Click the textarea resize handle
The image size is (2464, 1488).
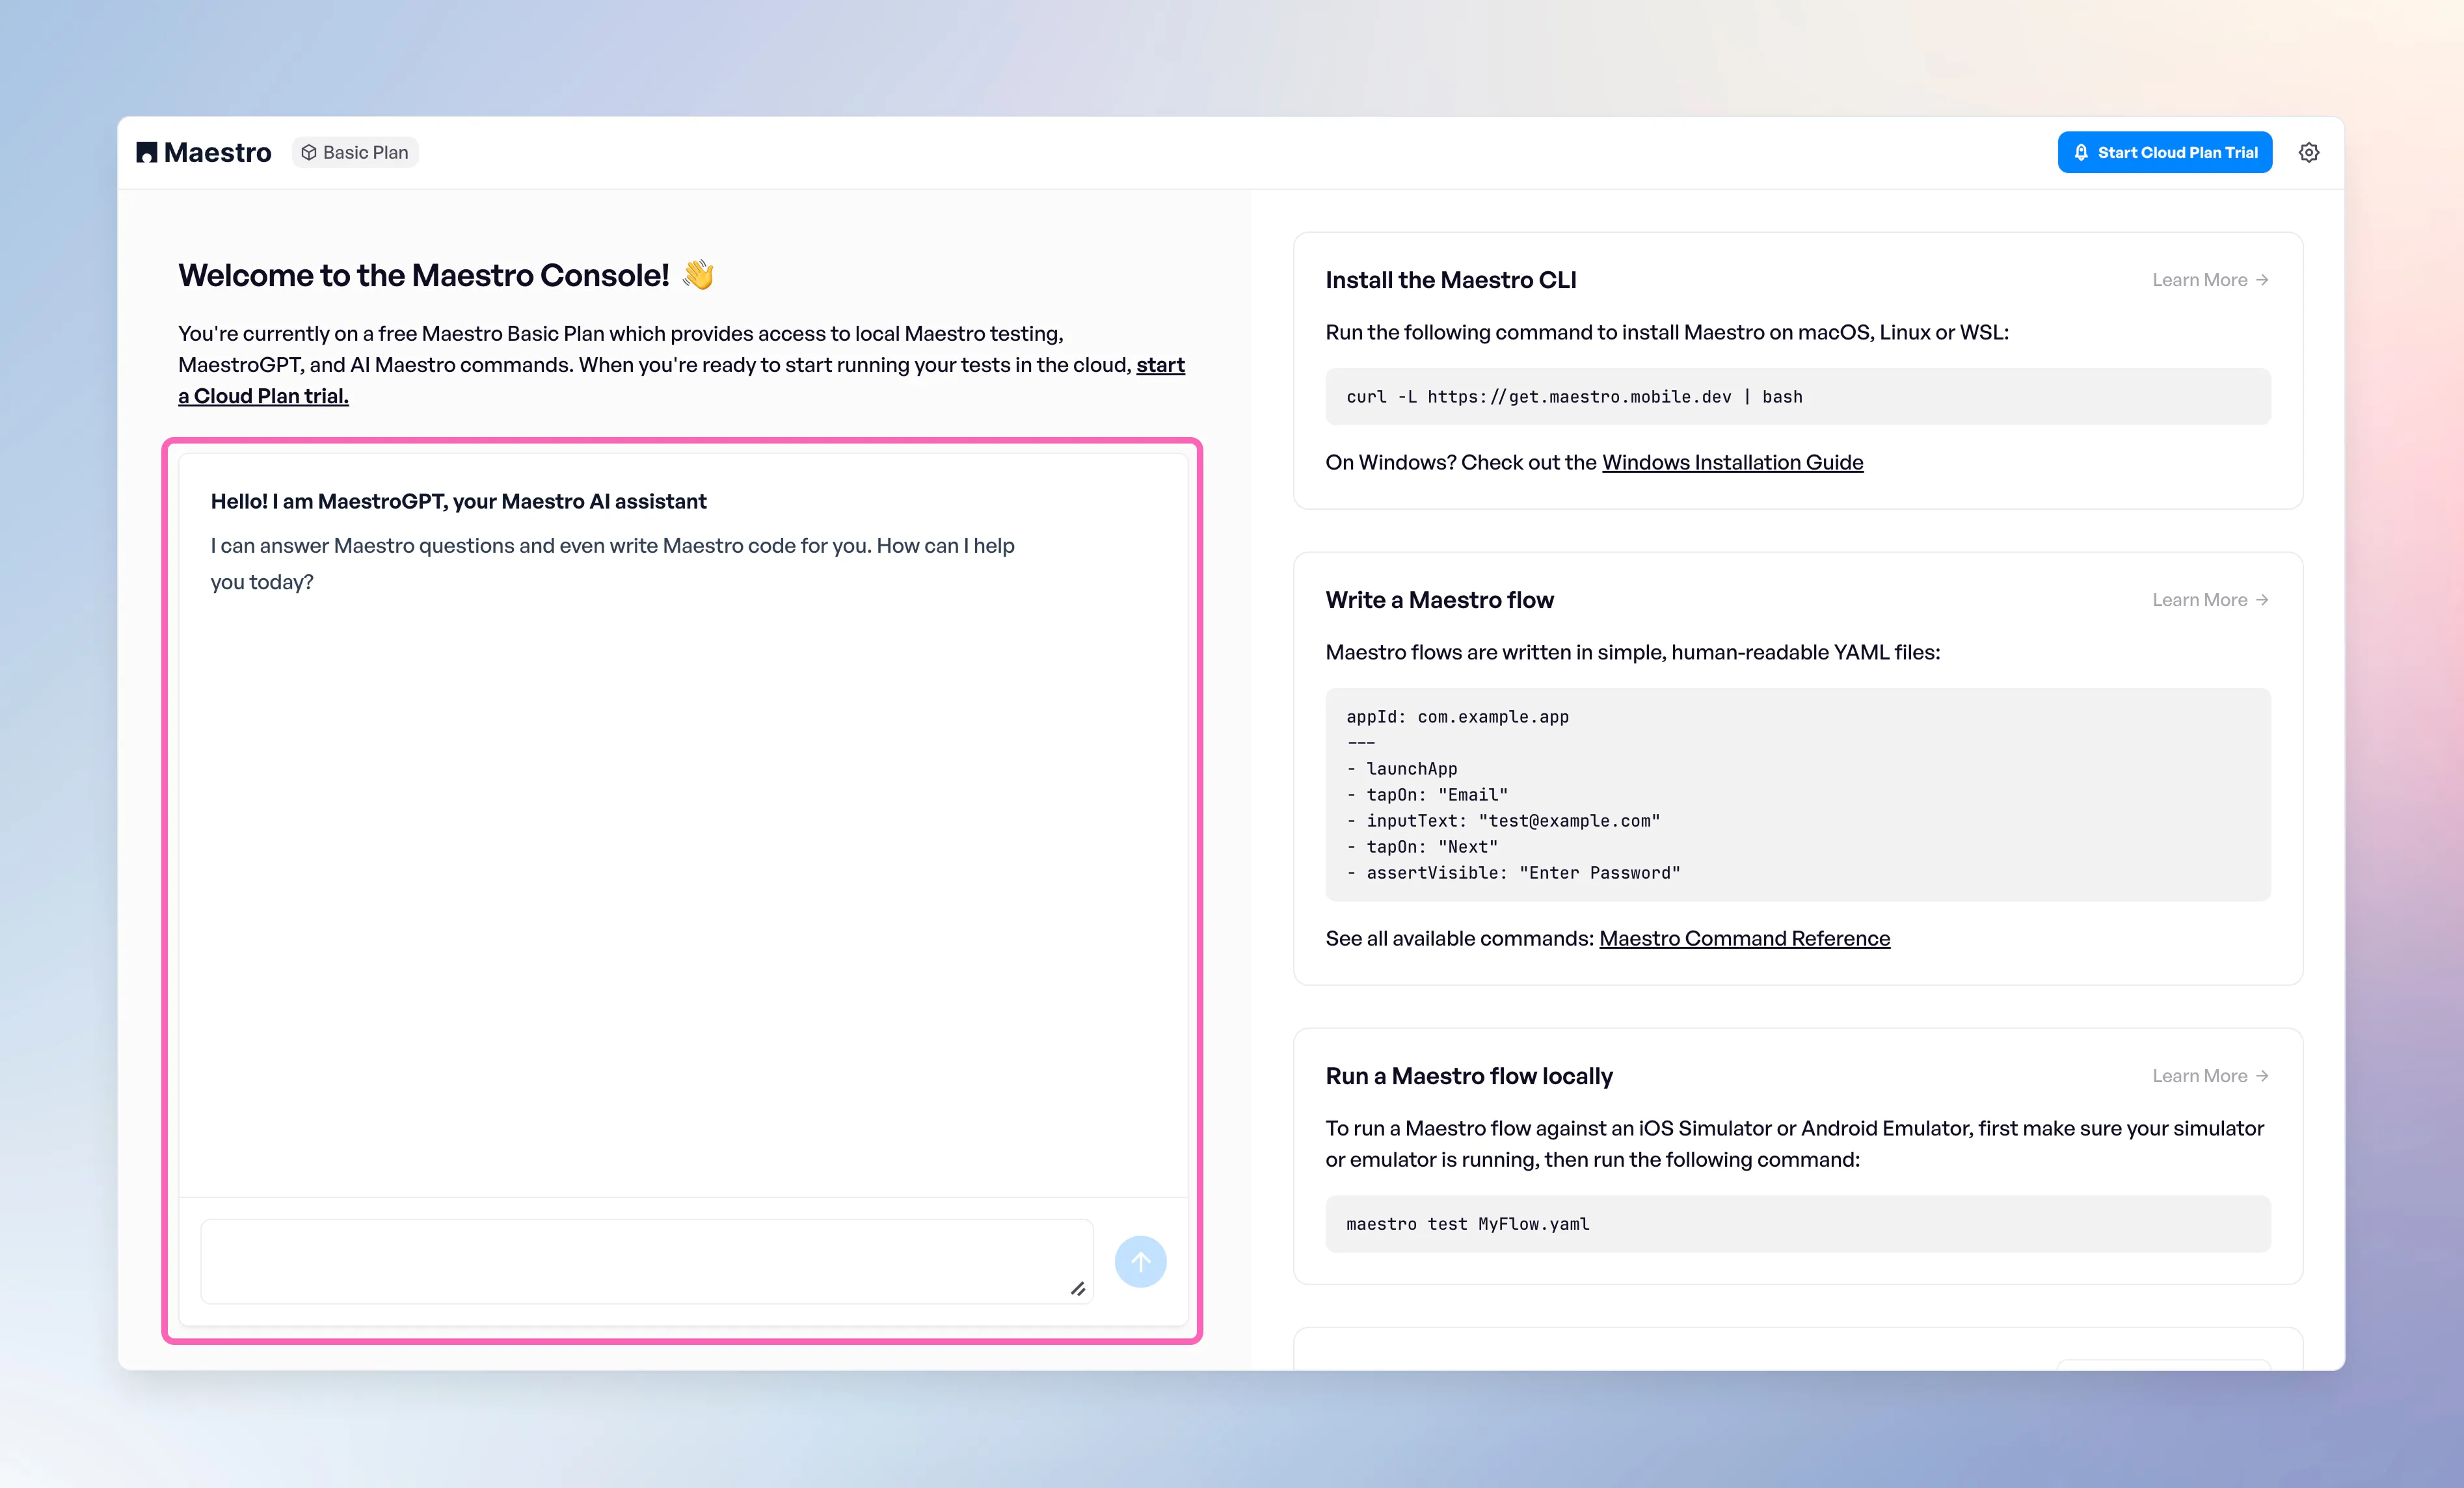coord(1078,1289)
